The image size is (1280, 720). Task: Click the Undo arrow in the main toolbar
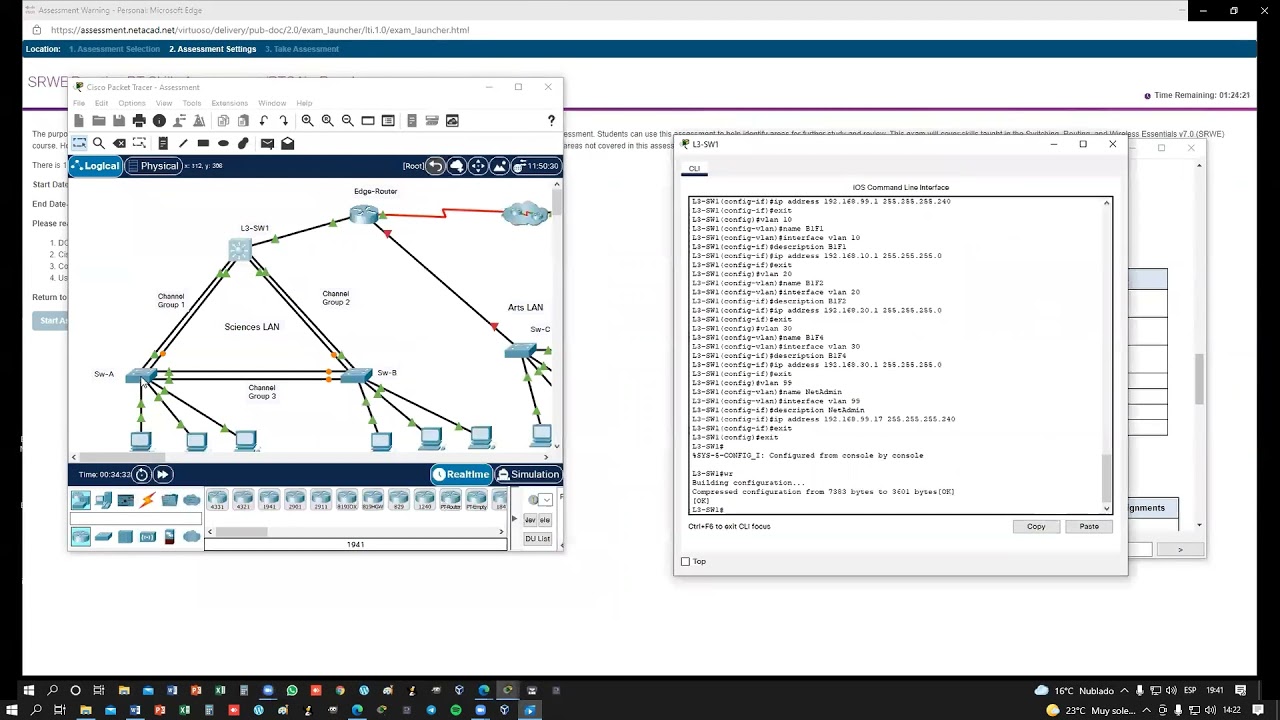[x=264, y=121]
